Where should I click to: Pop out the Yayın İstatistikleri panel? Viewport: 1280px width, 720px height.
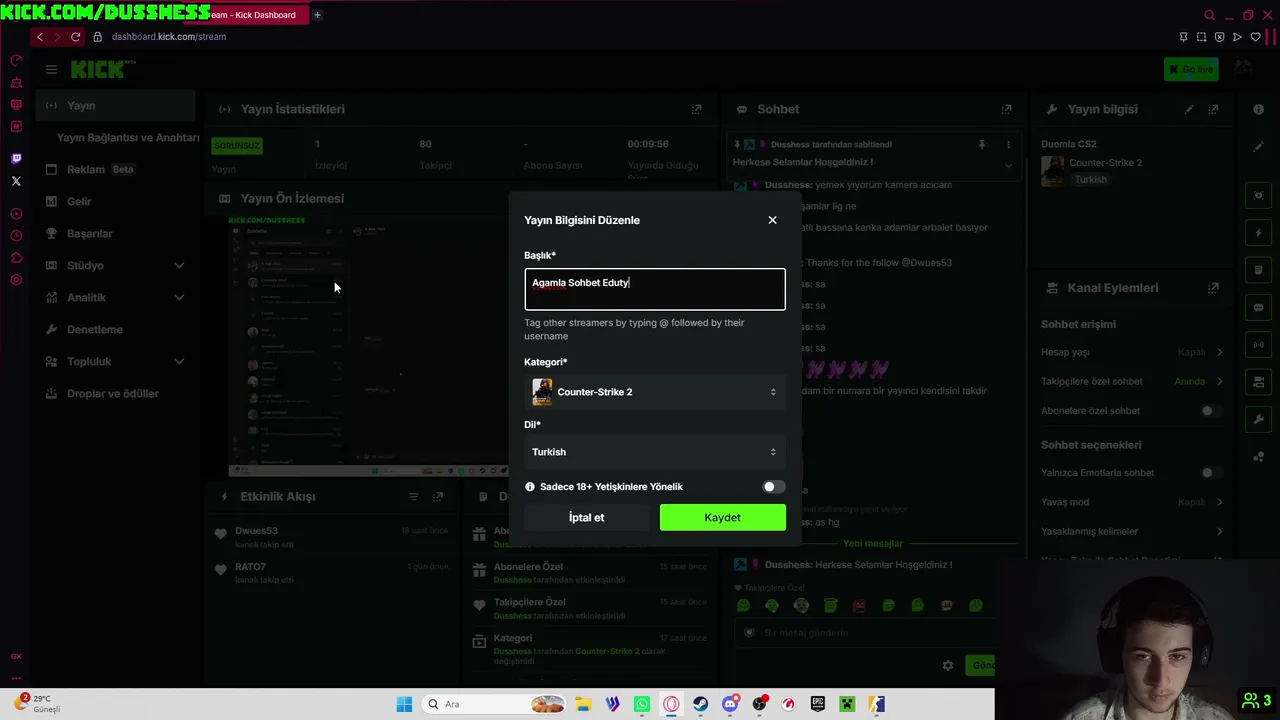[x=697, y=109]
